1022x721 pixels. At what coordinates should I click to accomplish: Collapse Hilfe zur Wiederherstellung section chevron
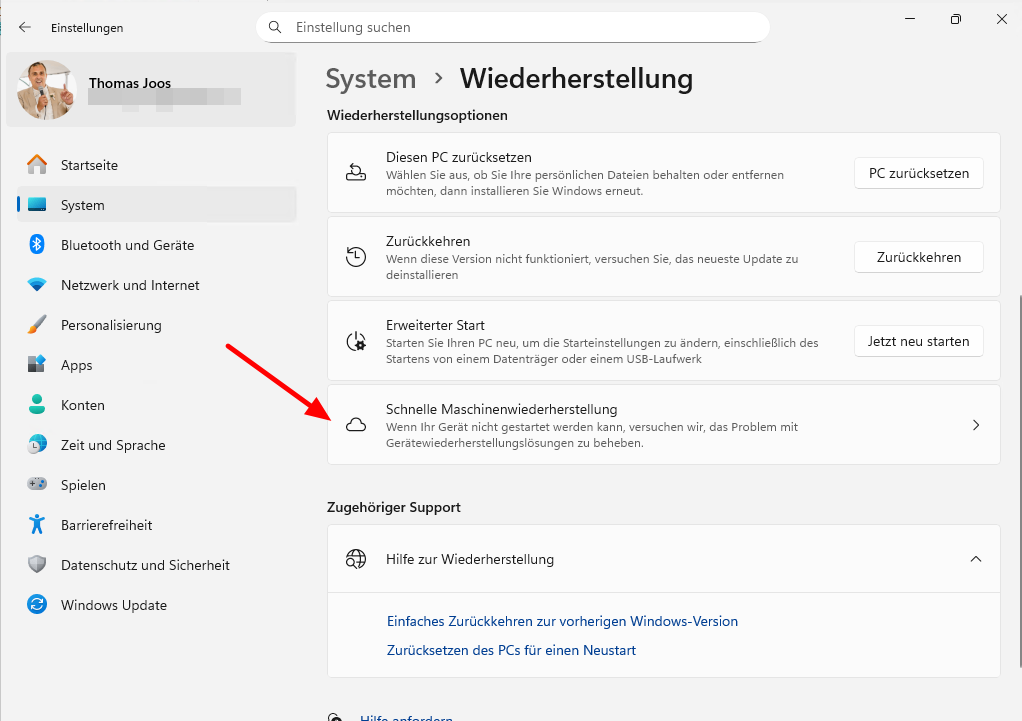coord(976,559)
